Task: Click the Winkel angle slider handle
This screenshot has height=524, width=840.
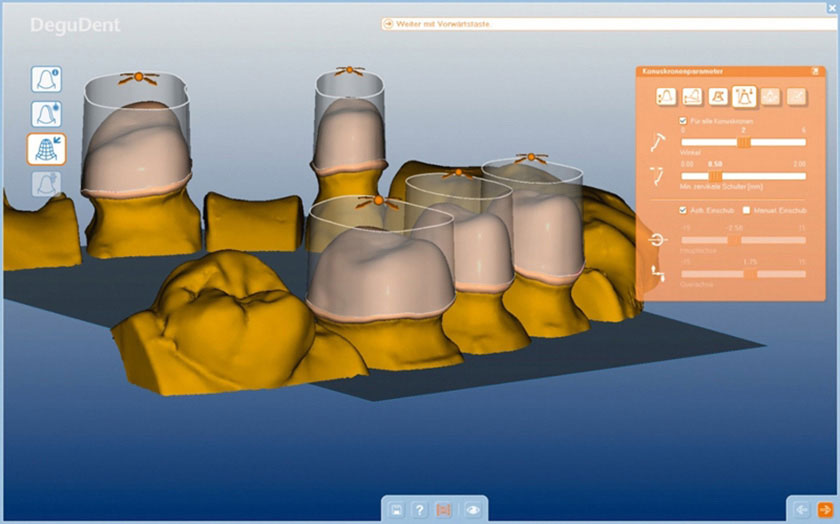Action: [x=744, y=143]
